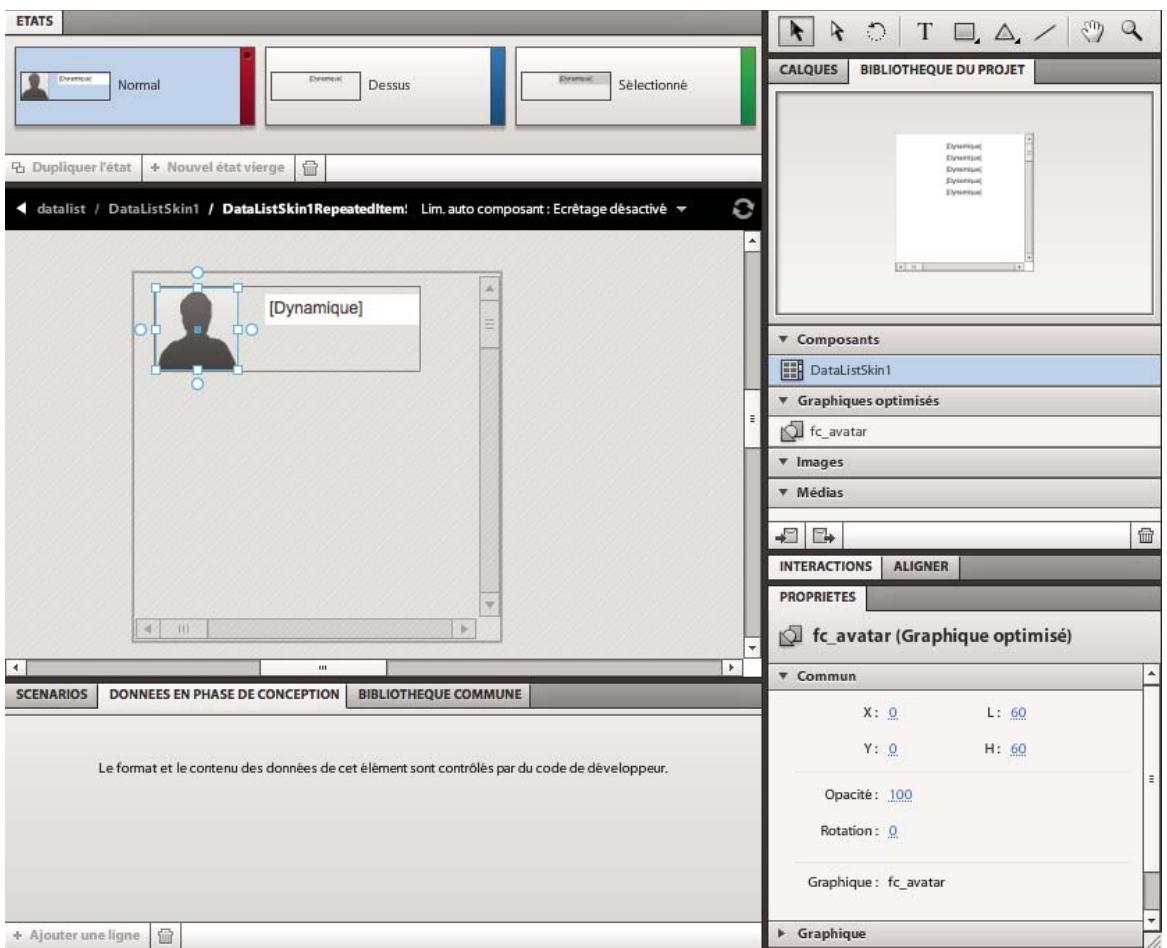The height and width of the screenshot is (948, 1167).
Task: Go back using the breadcrumb arrow
Action: 21,208
